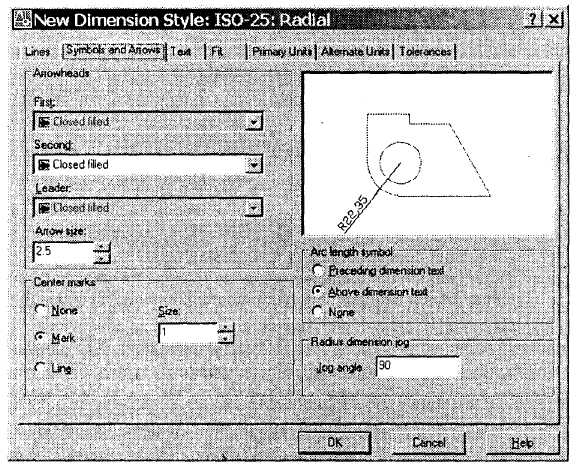Click the dimension style preview image

click(428, 154)
